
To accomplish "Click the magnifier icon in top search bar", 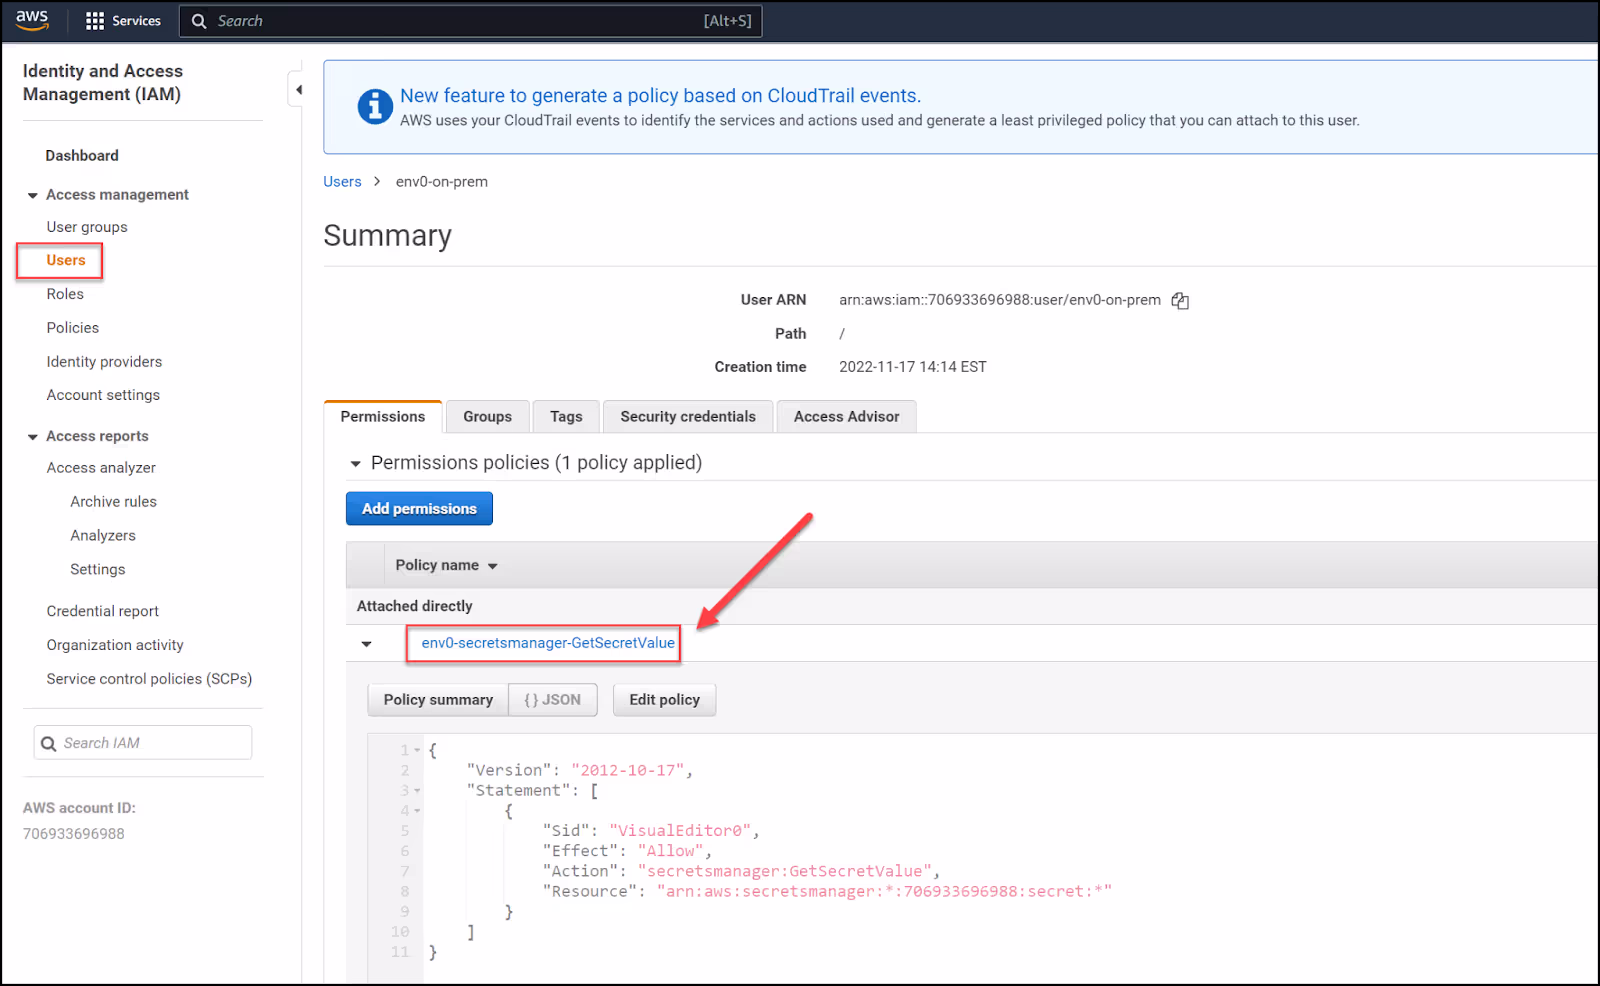I will click(x=199, y=21).
